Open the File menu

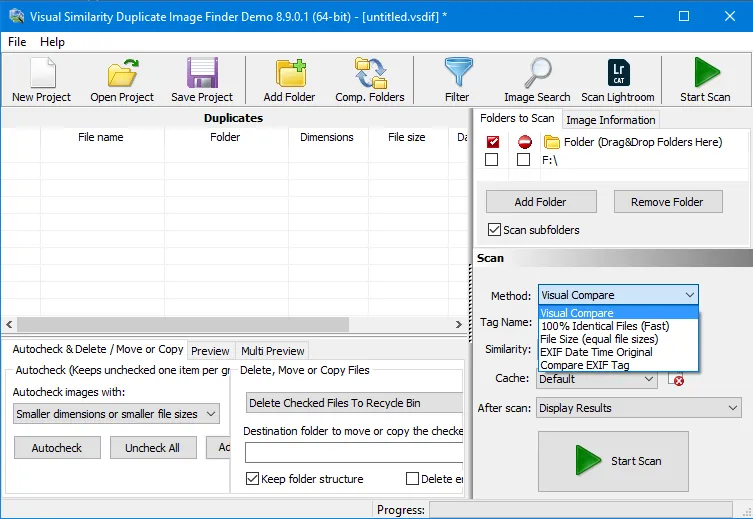(17, 42)
